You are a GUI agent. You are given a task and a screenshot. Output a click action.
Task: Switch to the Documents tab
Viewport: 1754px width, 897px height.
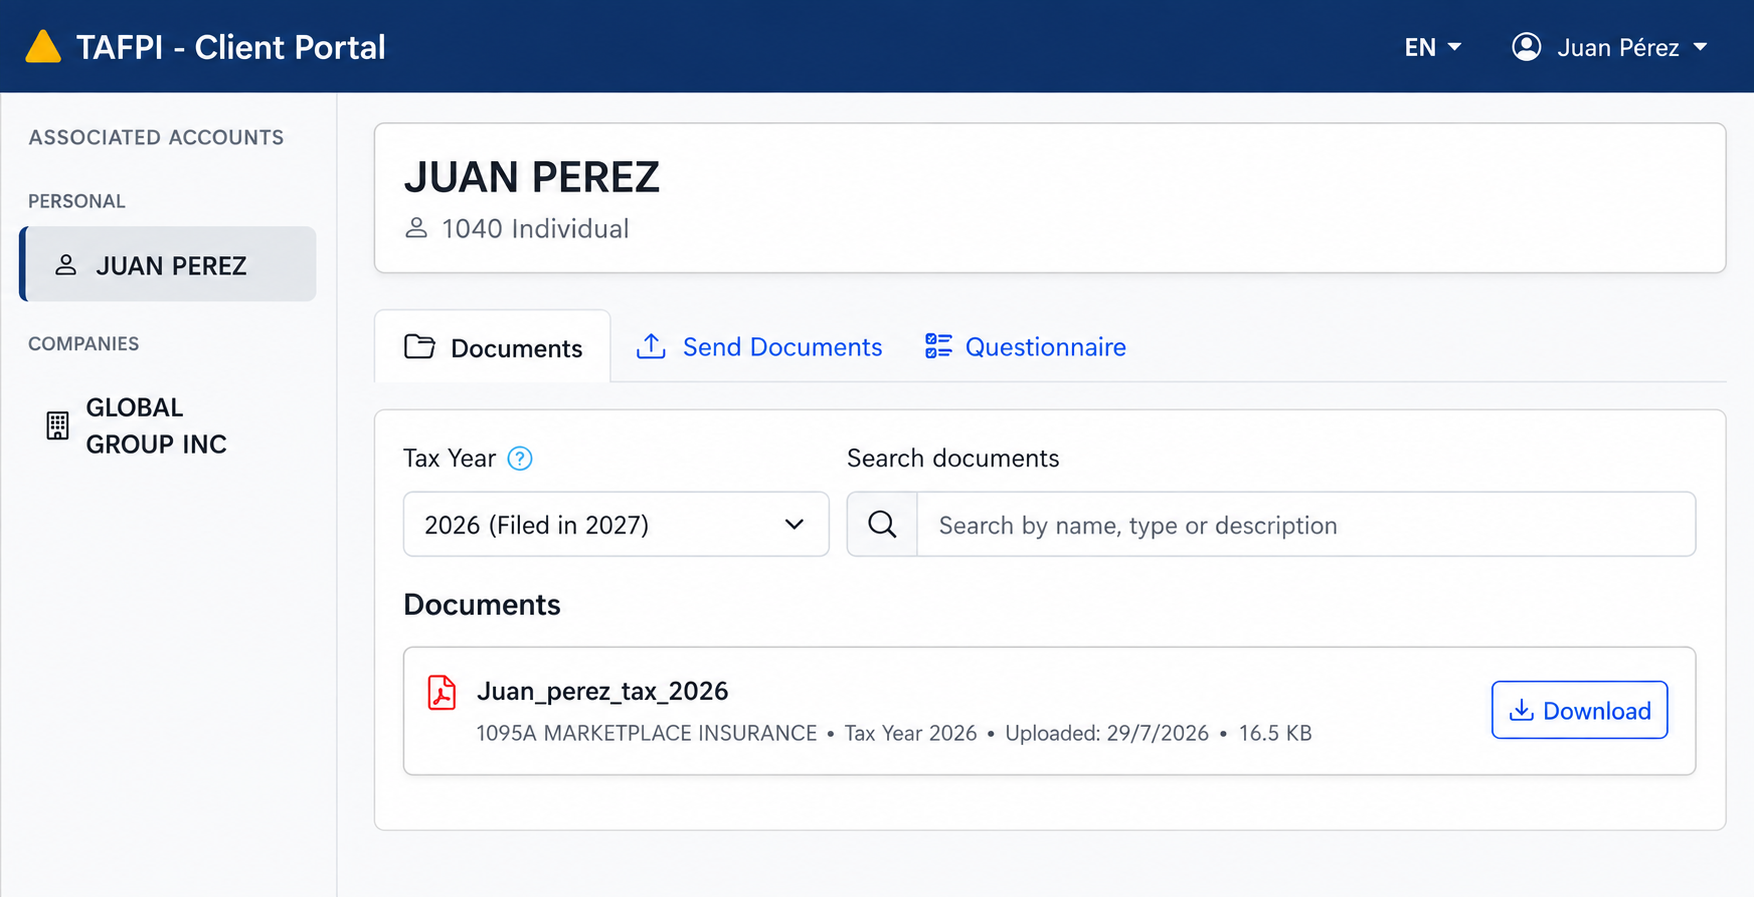tap(493, 347)
